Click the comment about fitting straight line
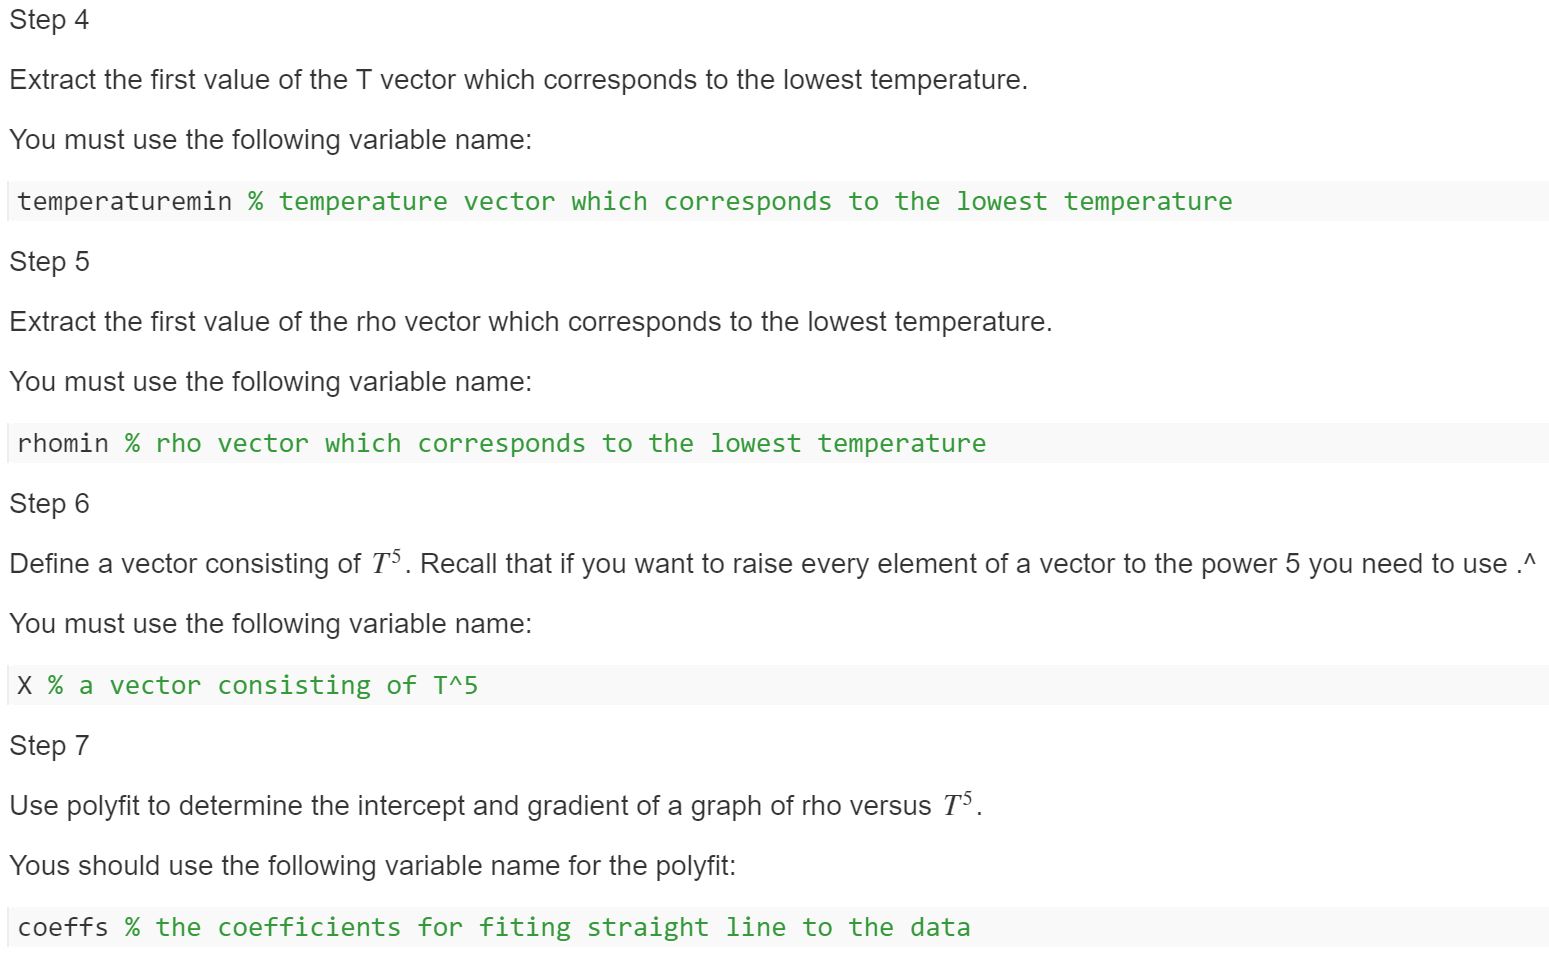The width and height of the screenshot is (1549, 960). pyautogui.click(x=548, y=927)
